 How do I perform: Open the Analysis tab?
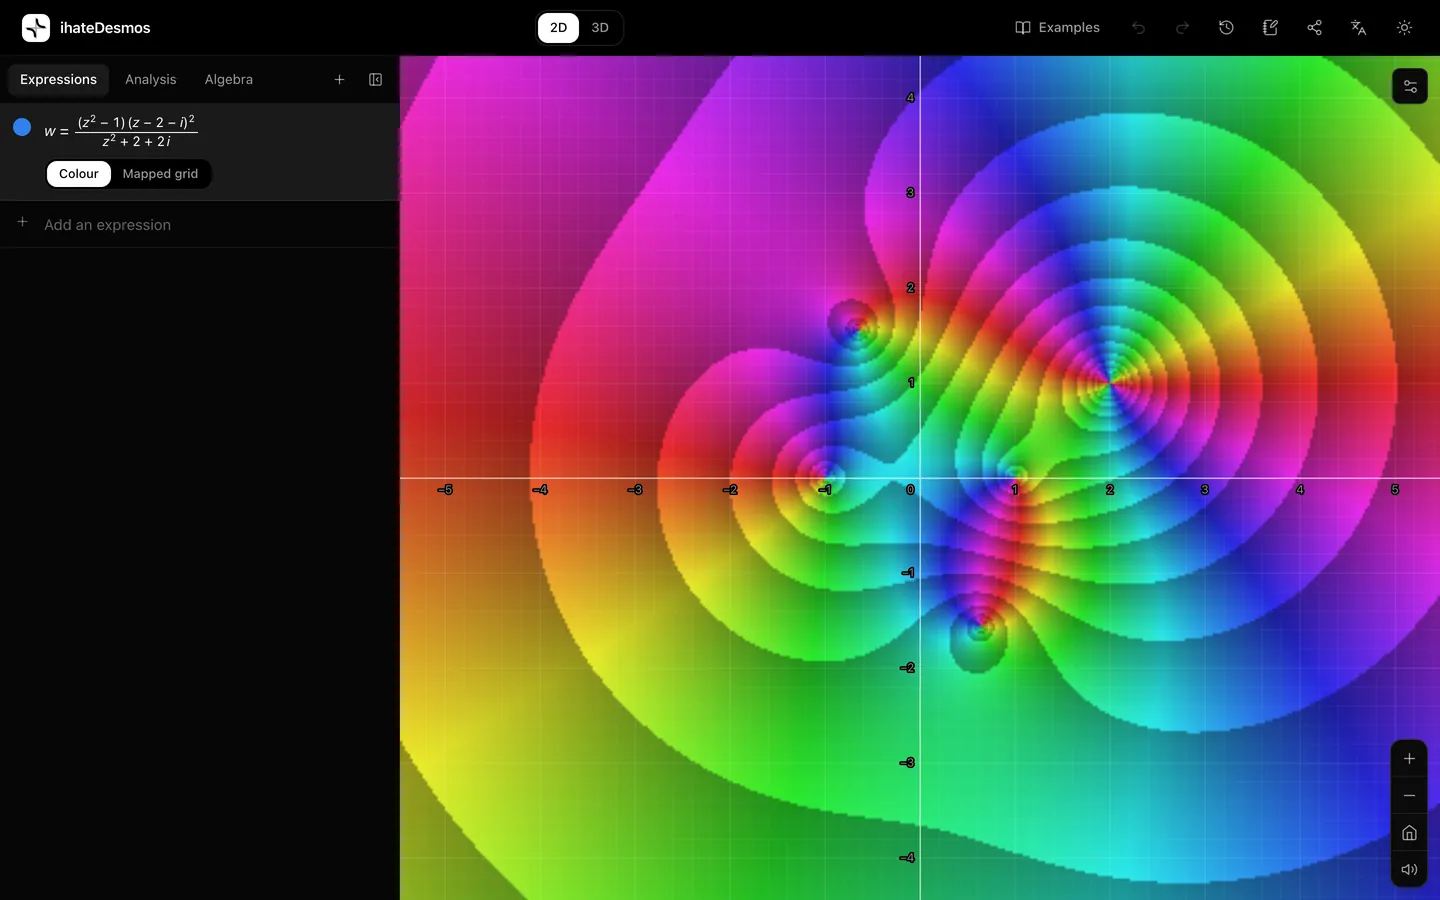coord(151,80)
